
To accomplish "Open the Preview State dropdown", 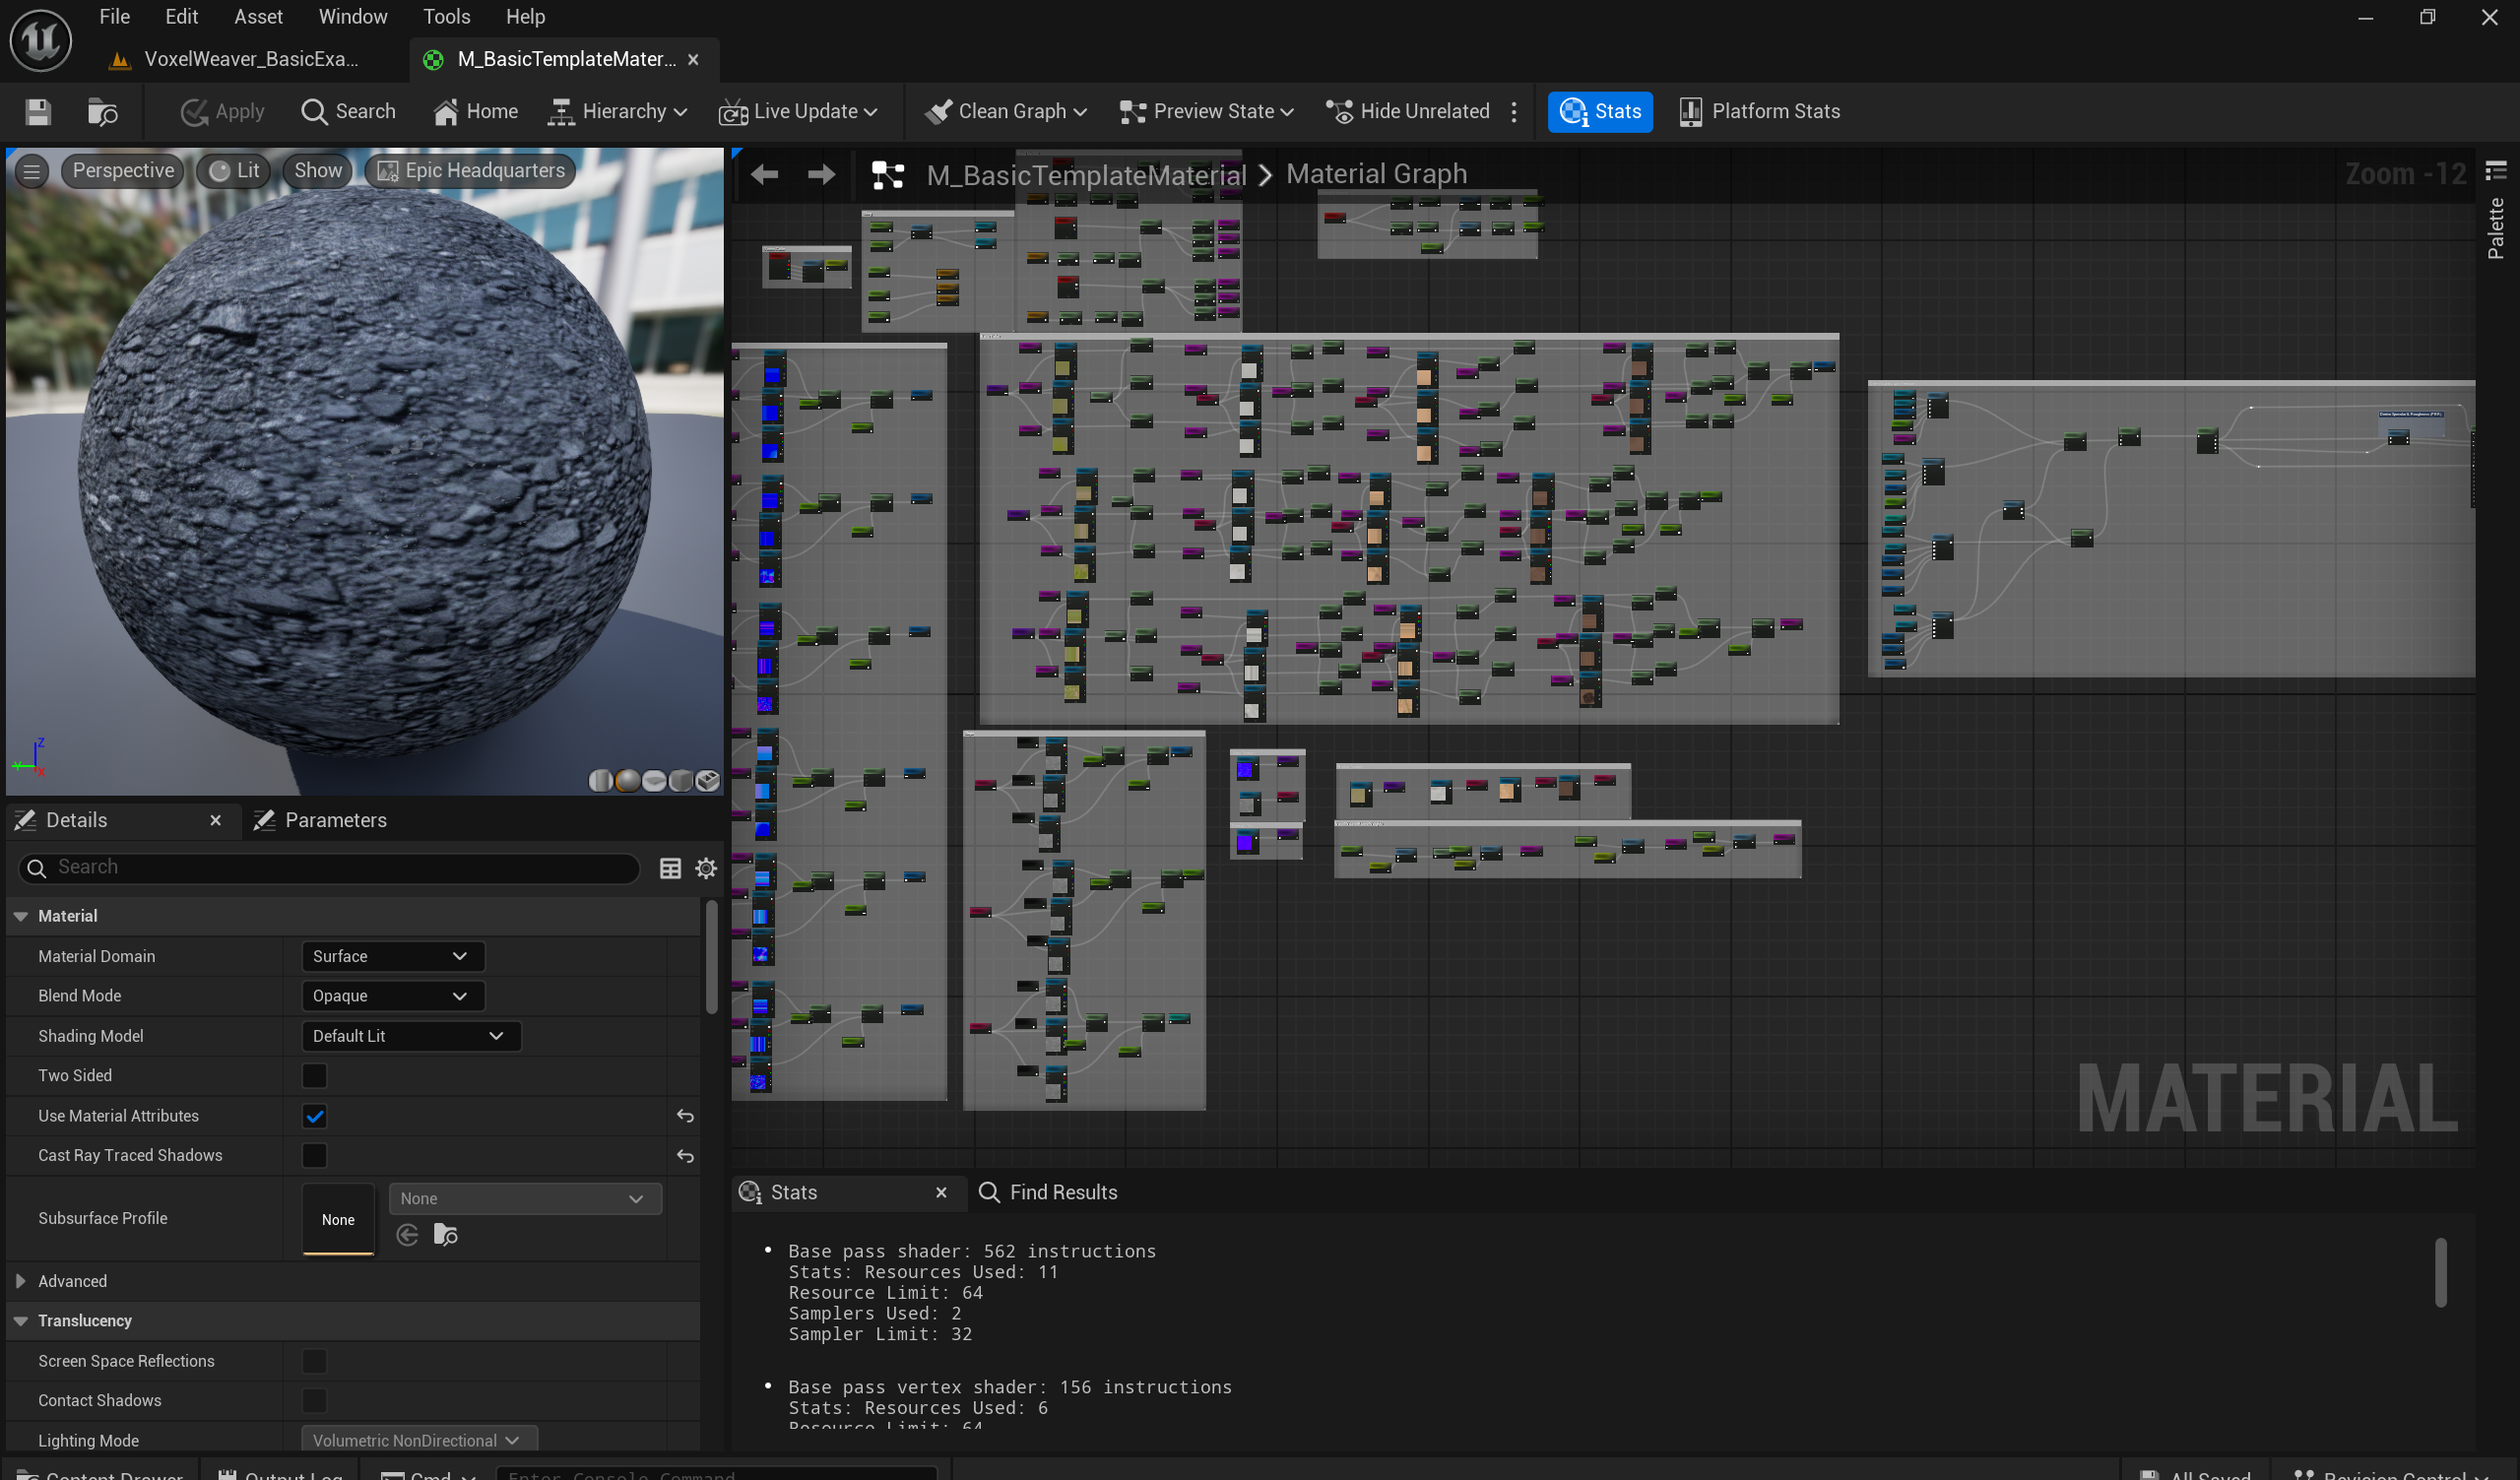I will click(1206, 112).
